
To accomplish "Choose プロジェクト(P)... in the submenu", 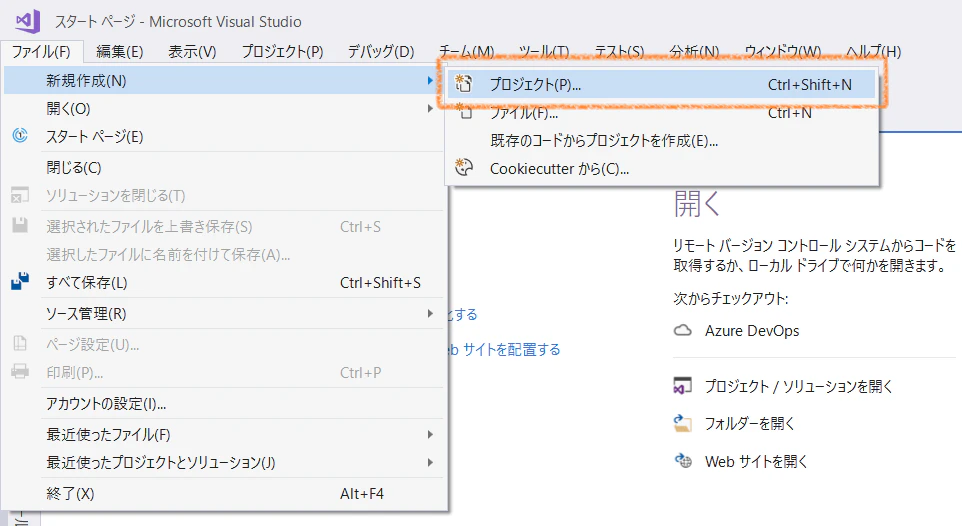I will tap(661, 84).
